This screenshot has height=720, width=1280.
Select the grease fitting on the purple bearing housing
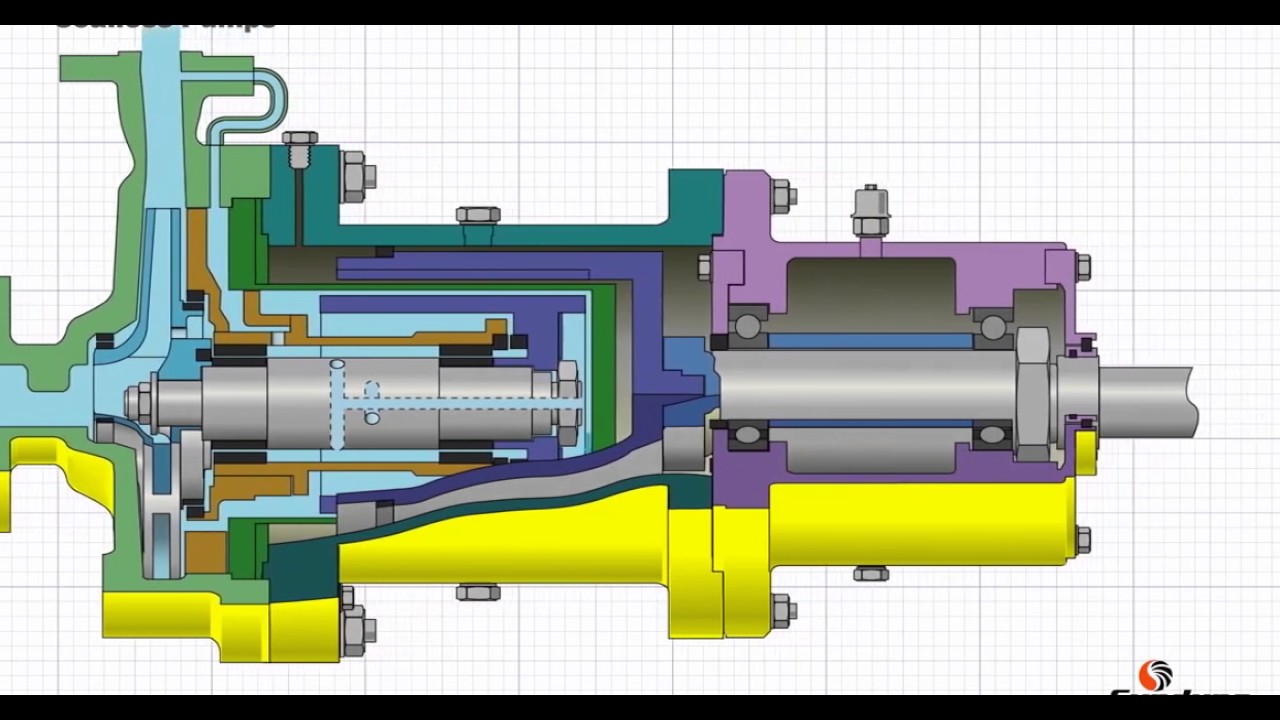coord(871,211)
